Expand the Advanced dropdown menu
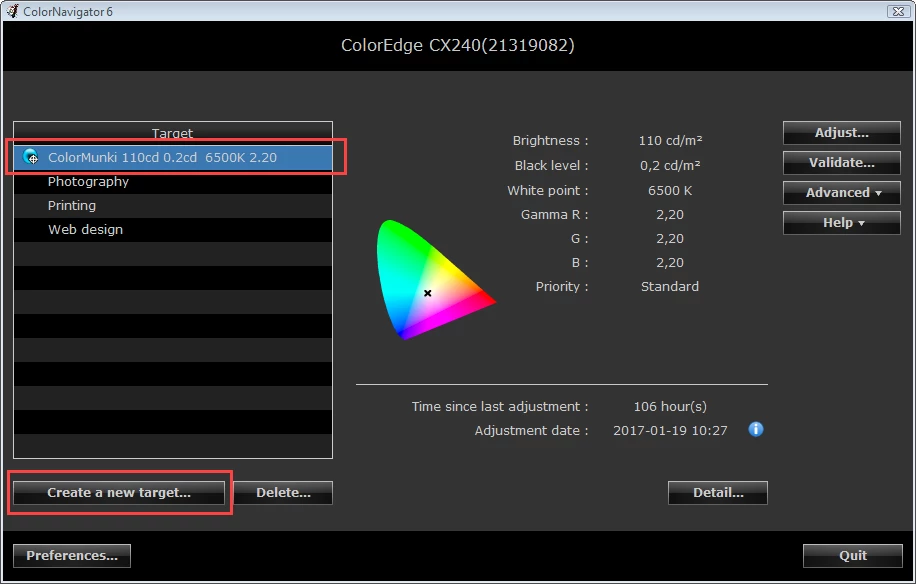The height and width of the screenshot is (584, 916). point(842,193)
